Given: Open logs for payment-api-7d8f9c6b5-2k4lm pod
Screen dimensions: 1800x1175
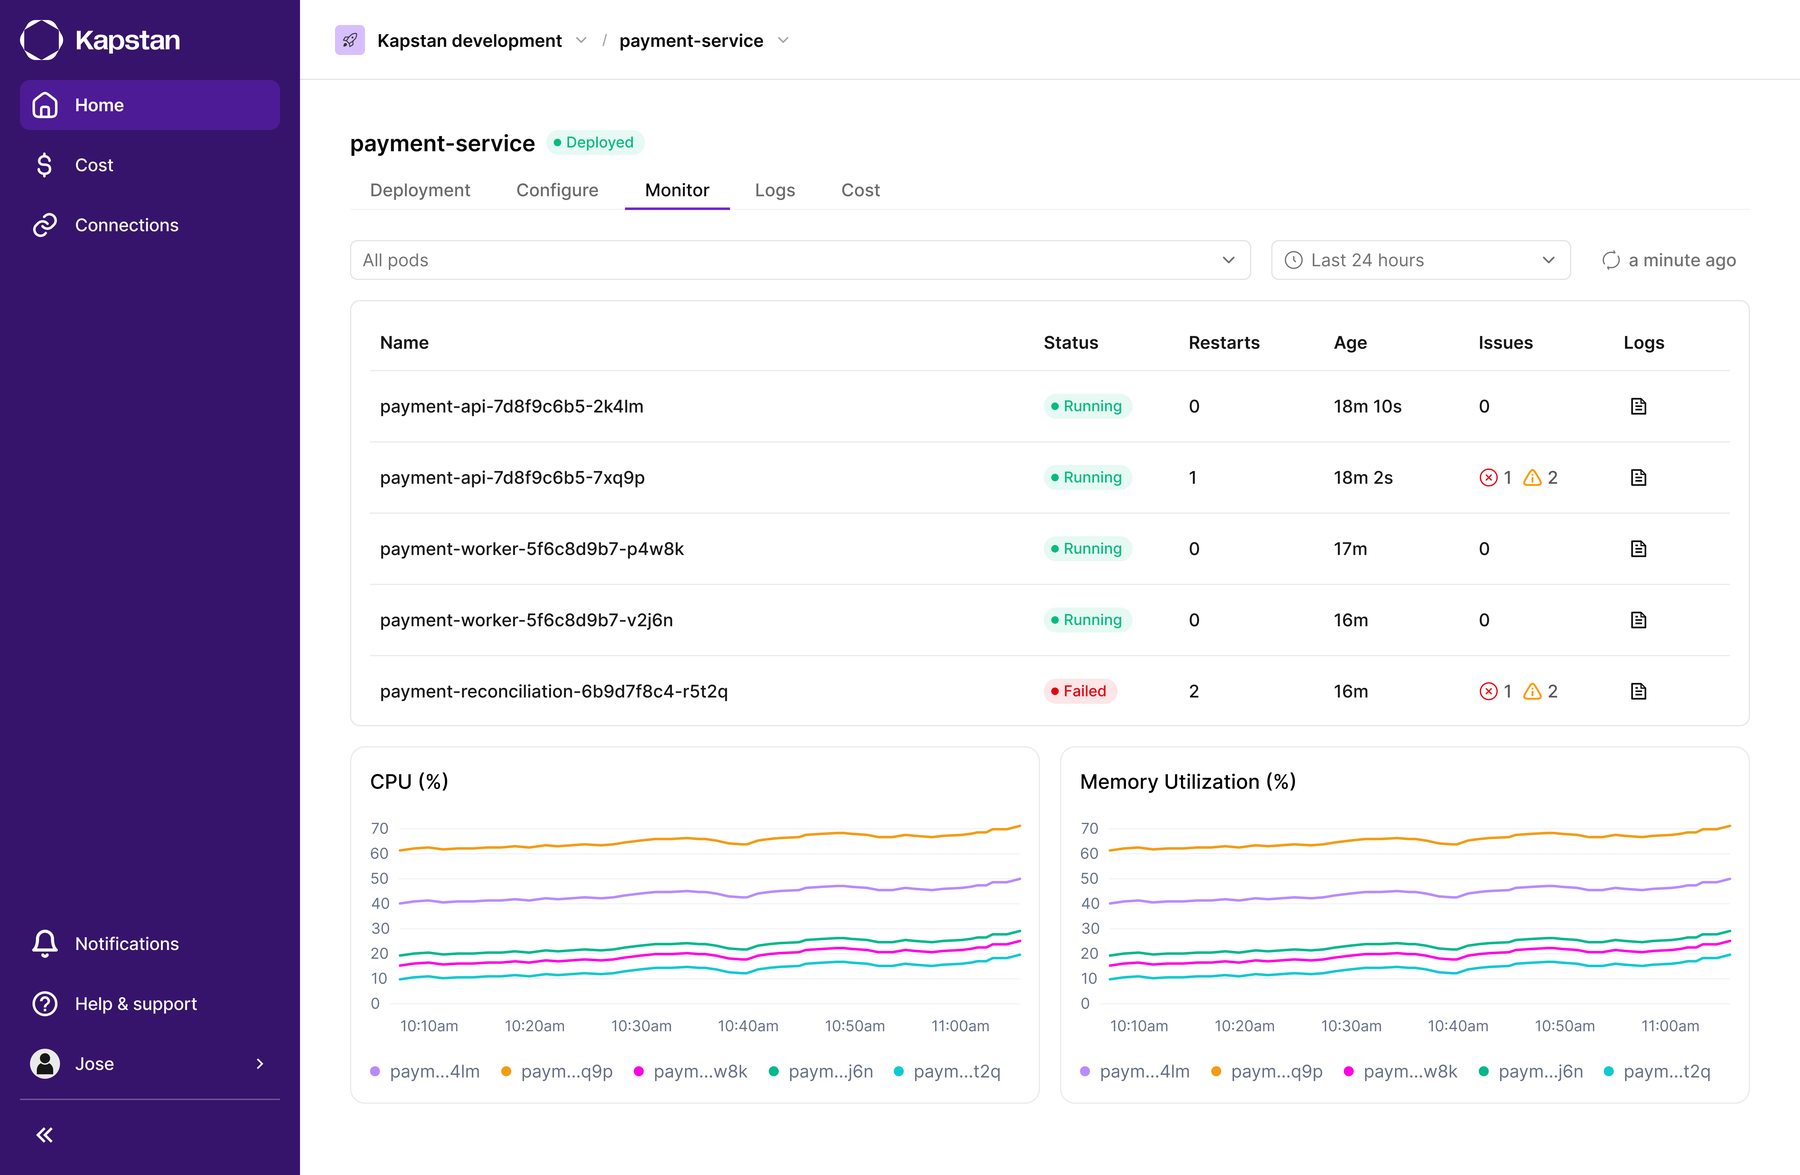Looking at the screenshot, I should [x=1638, y=406].
